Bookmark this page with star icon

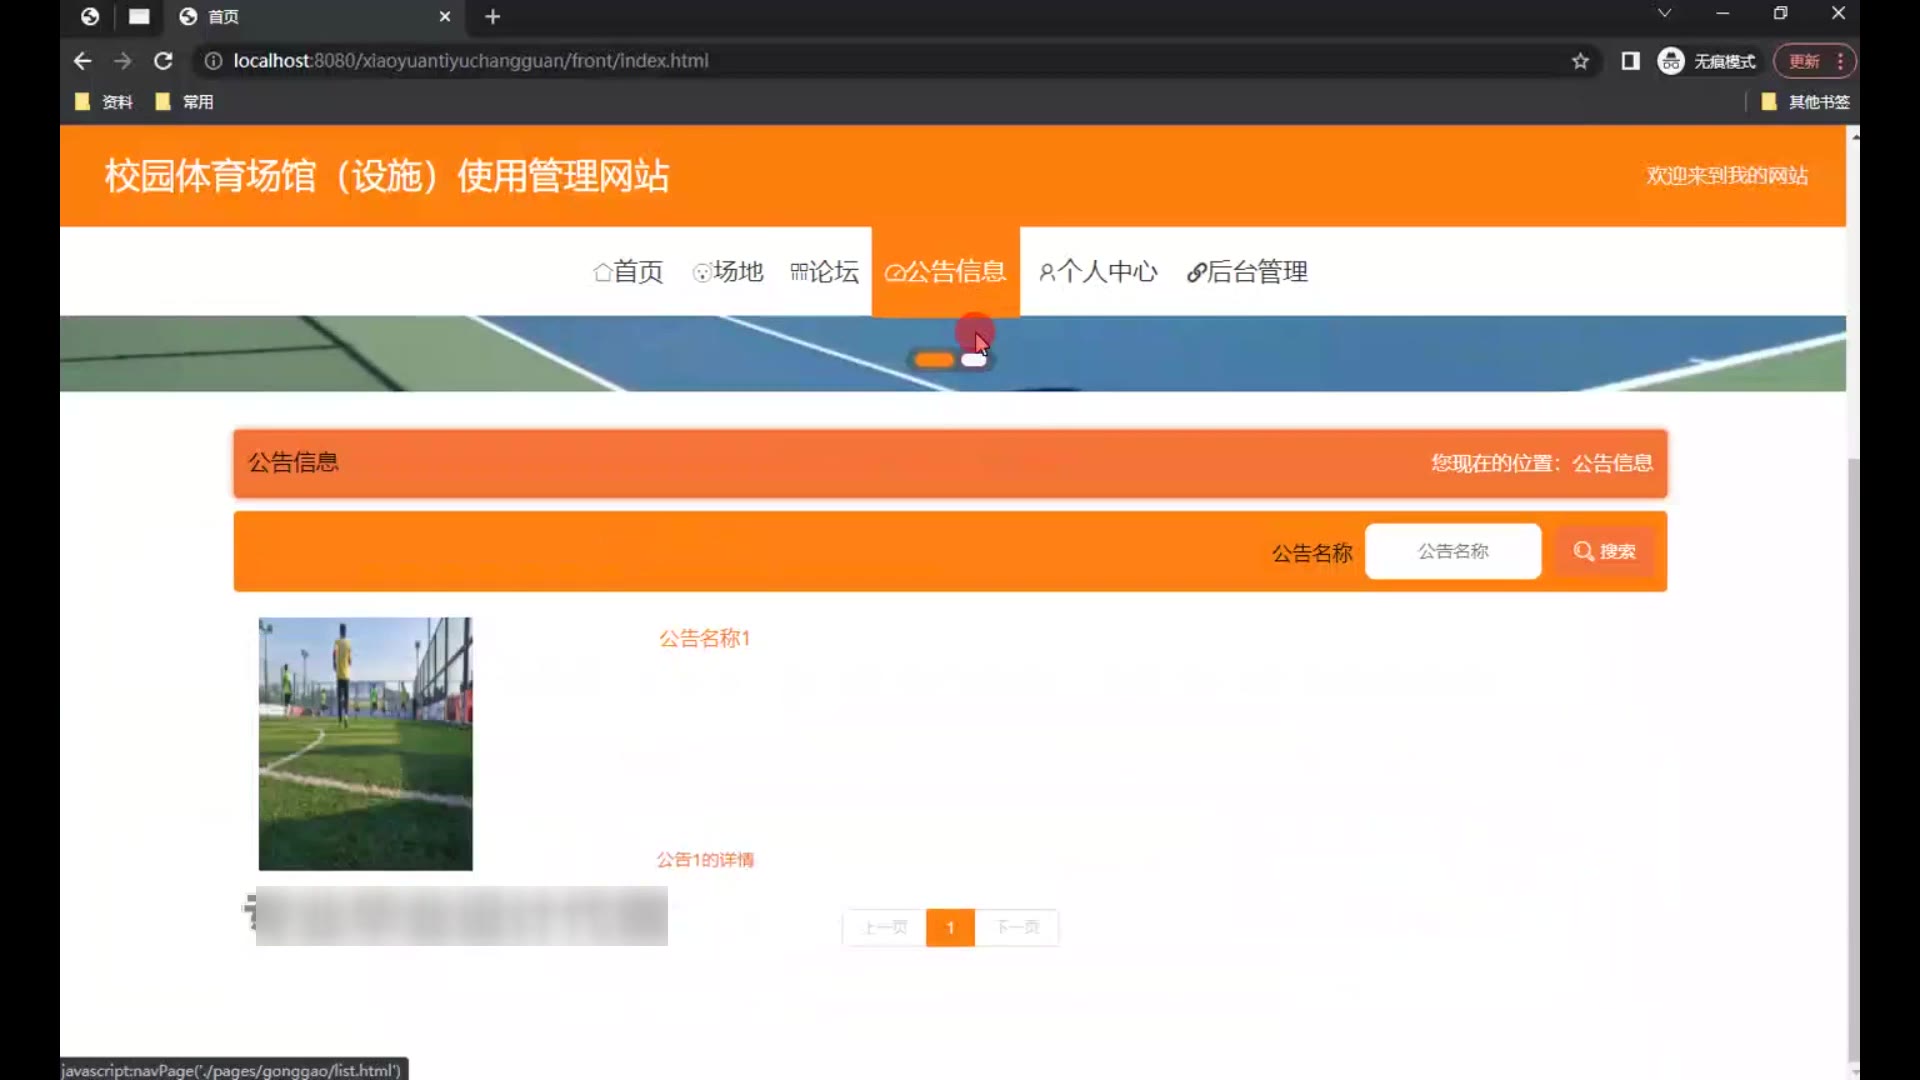[1580, 61]
